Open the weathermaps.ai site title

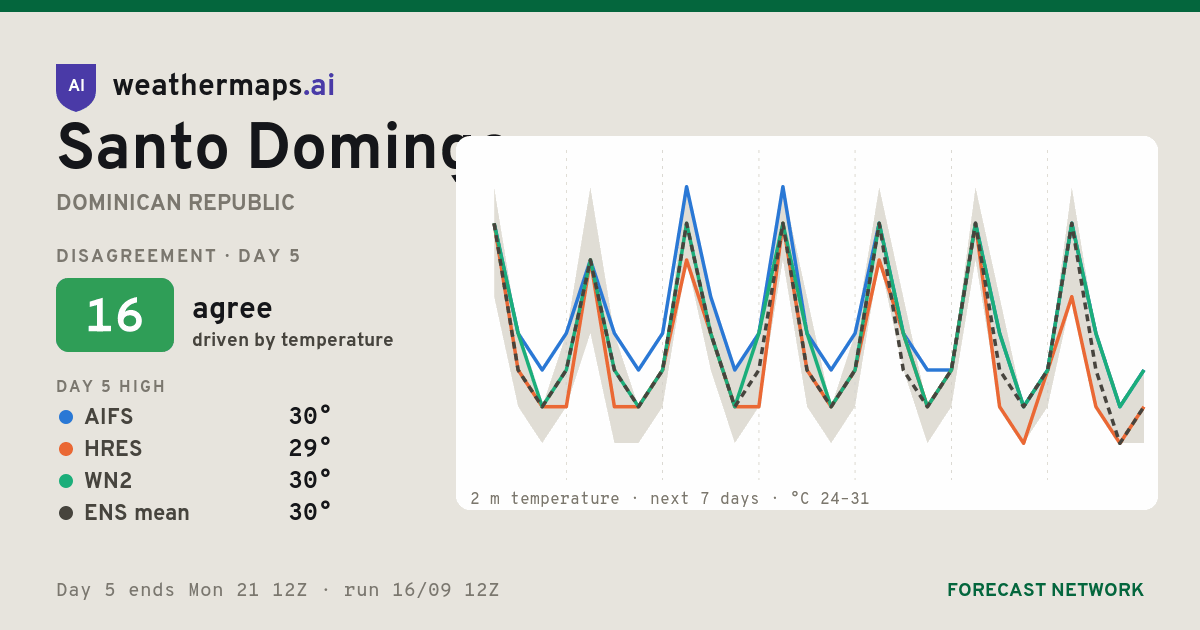pos(224,86)
